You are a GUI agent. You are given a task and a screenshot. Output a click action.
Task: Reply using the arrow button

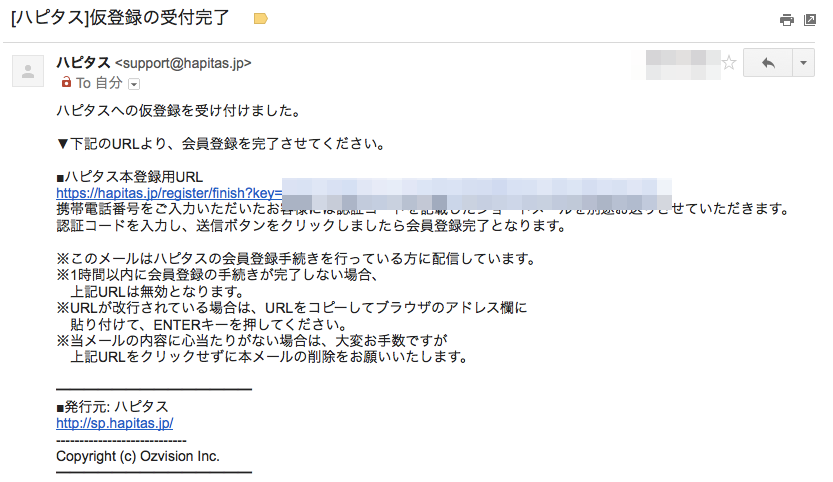click(768, 63)
